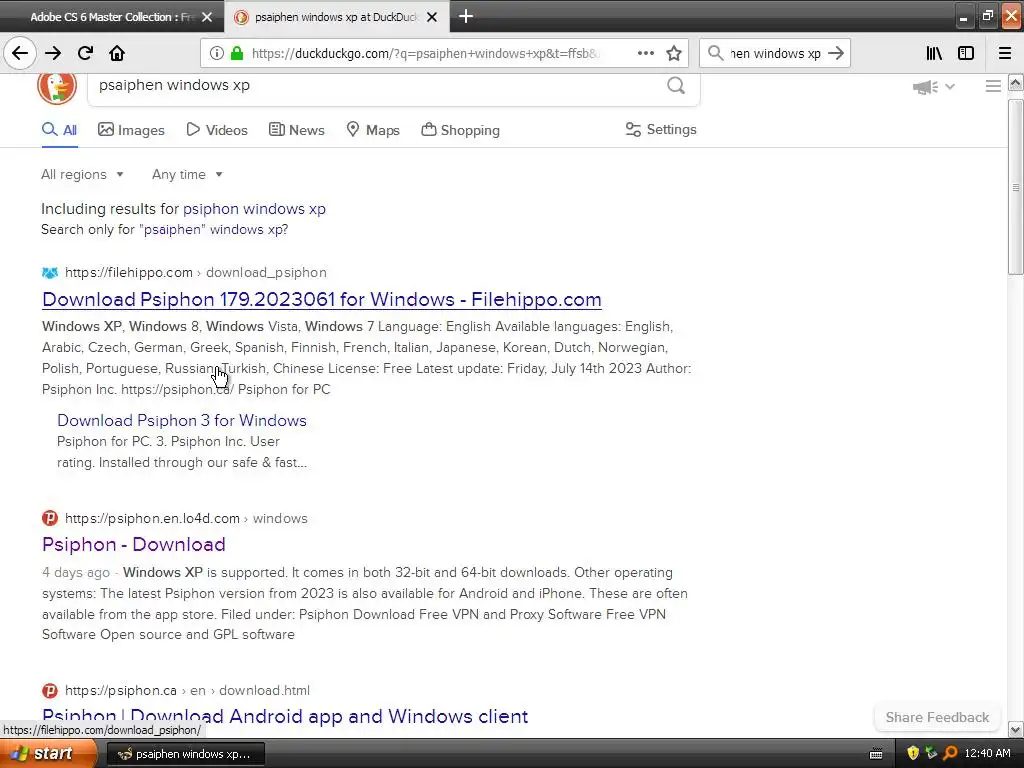
Task: Click the https://psiphon.ca result URL
Action: pyautogui.click(x=121, y=690)
